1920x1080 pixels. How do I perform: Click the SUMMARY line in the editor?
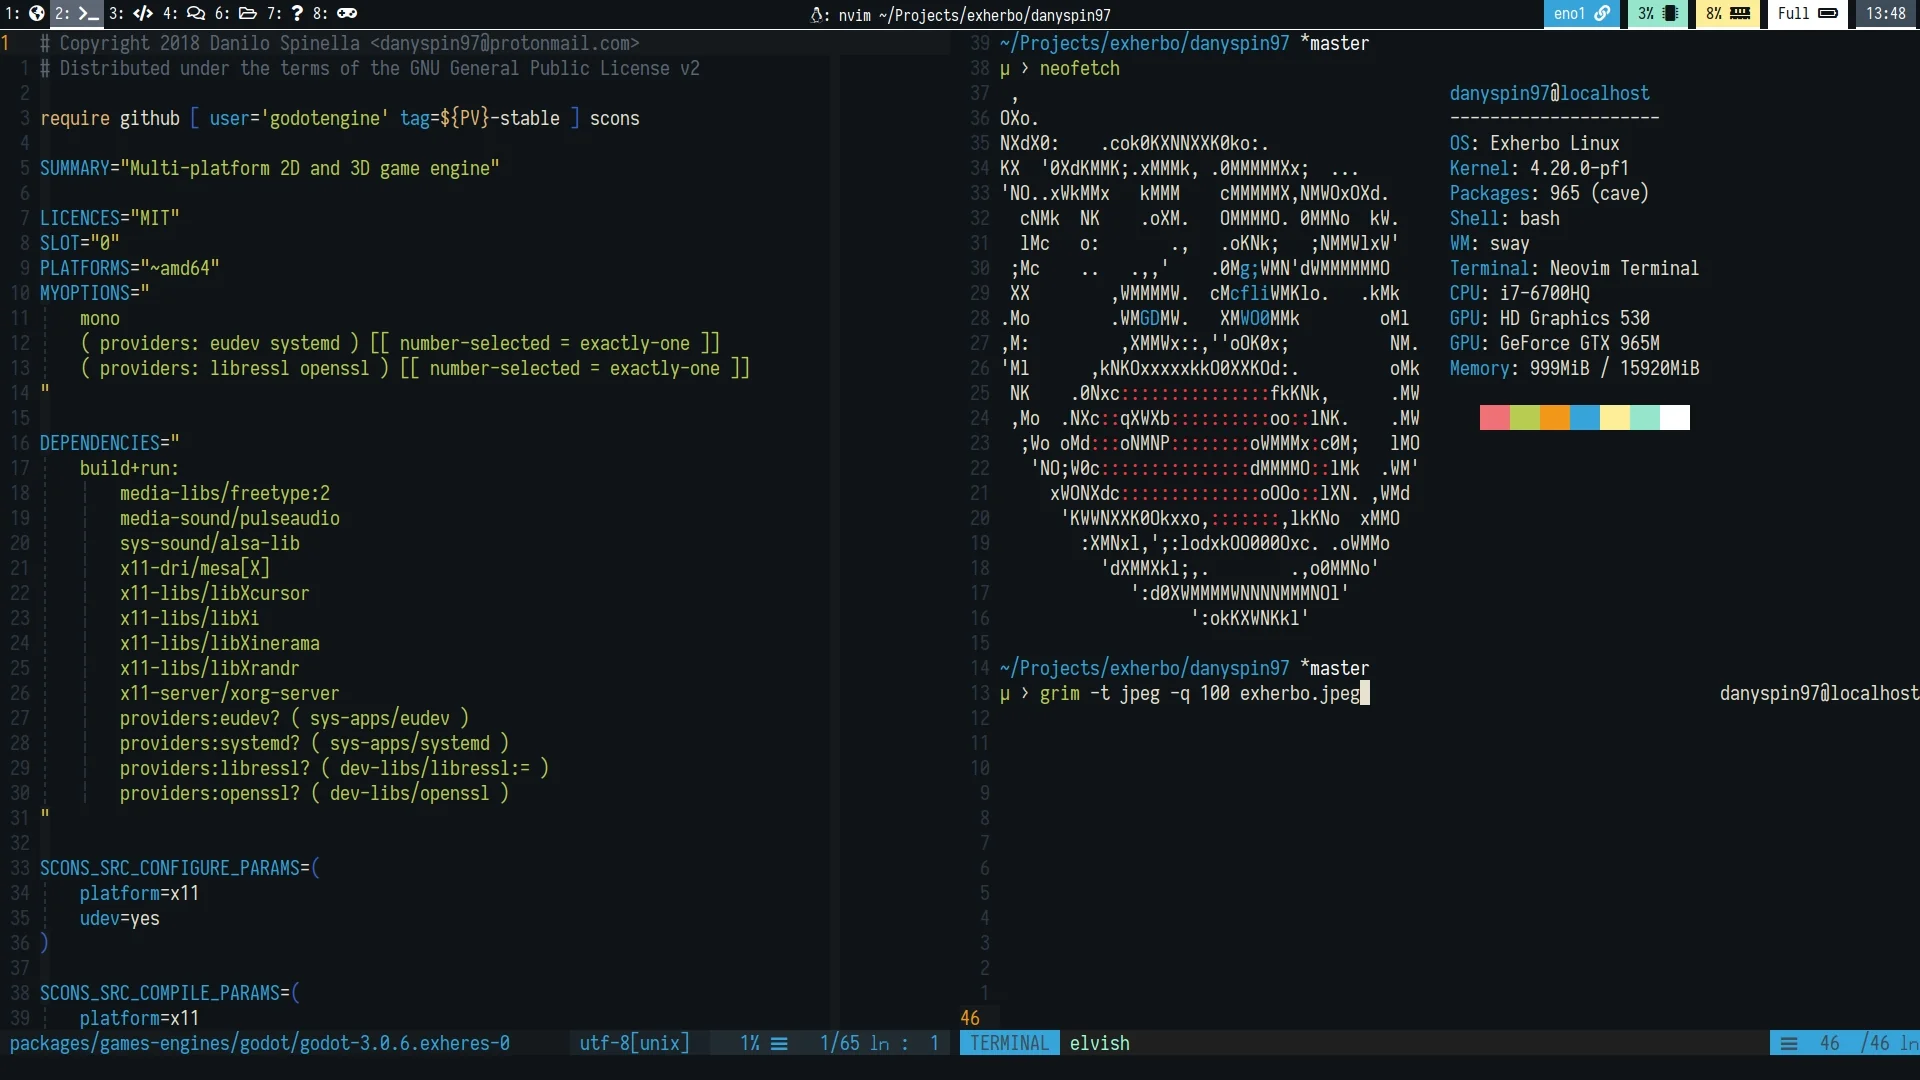pos(270,168)
